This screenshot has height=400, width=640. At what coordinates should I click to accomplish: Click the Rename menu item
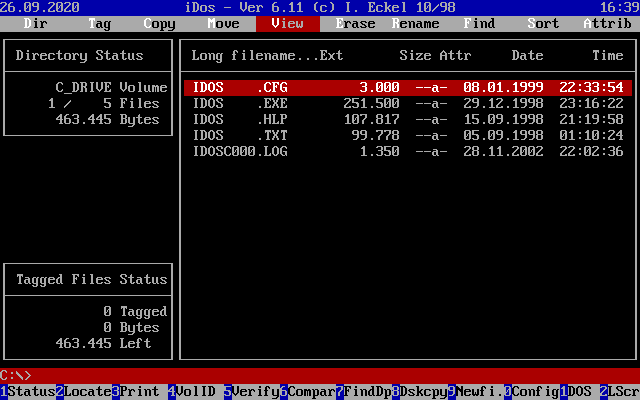pos(415,23)
